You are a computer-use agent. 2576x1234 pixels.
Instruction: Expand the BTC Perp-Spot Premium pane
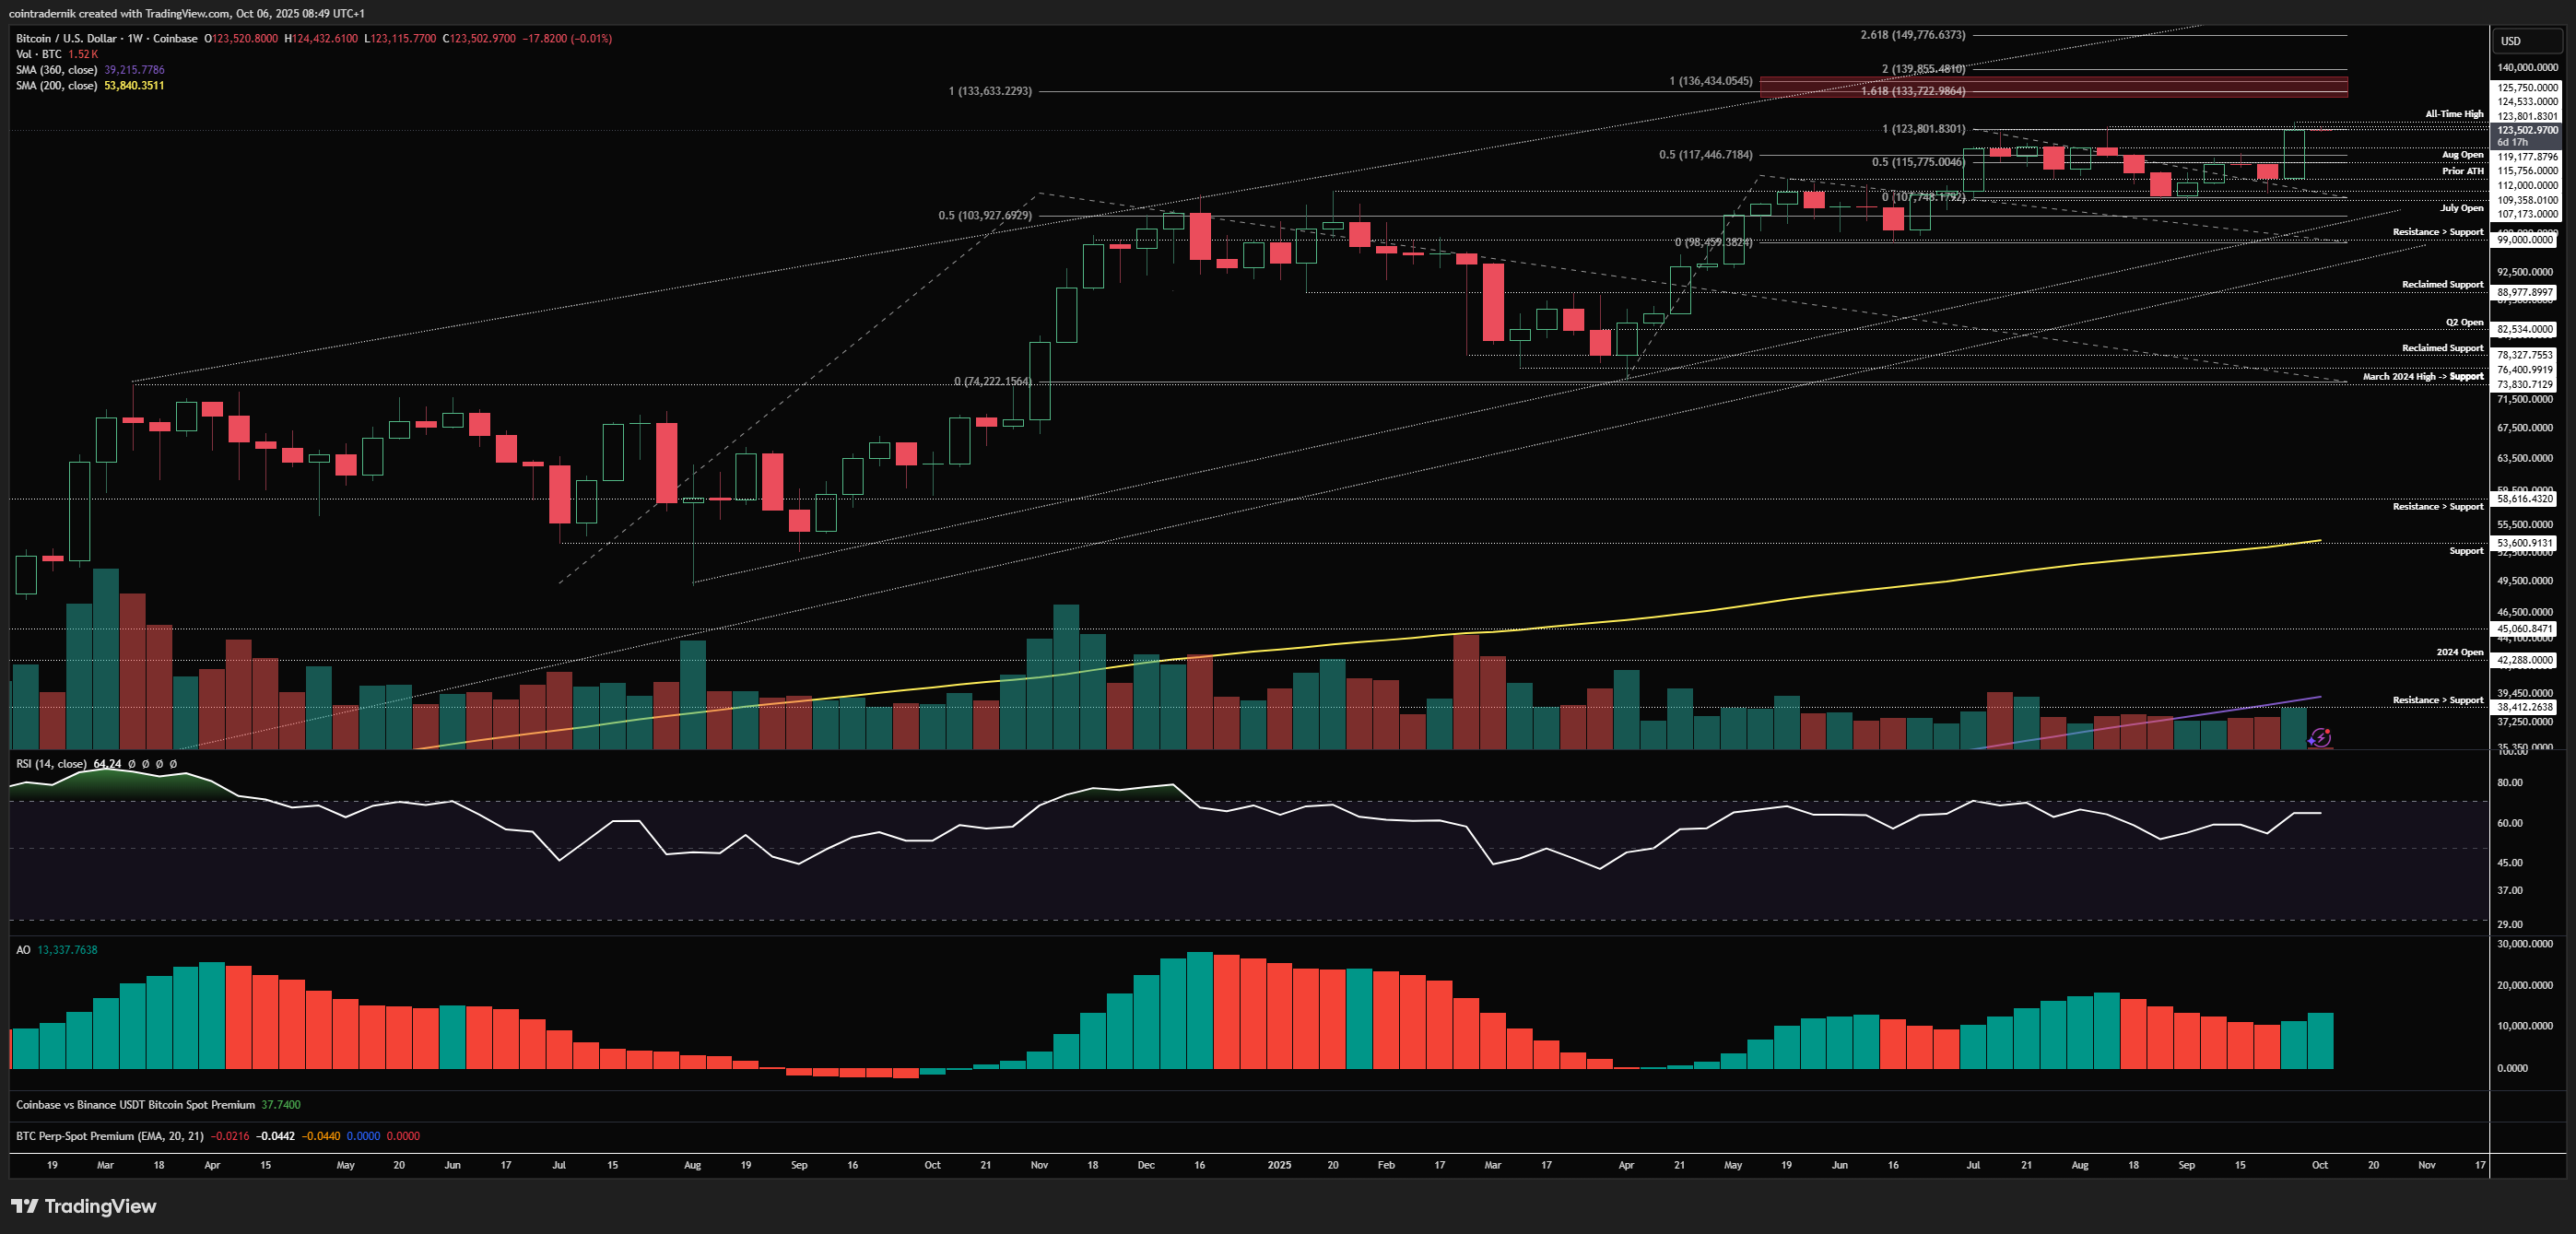(109, 1136)
